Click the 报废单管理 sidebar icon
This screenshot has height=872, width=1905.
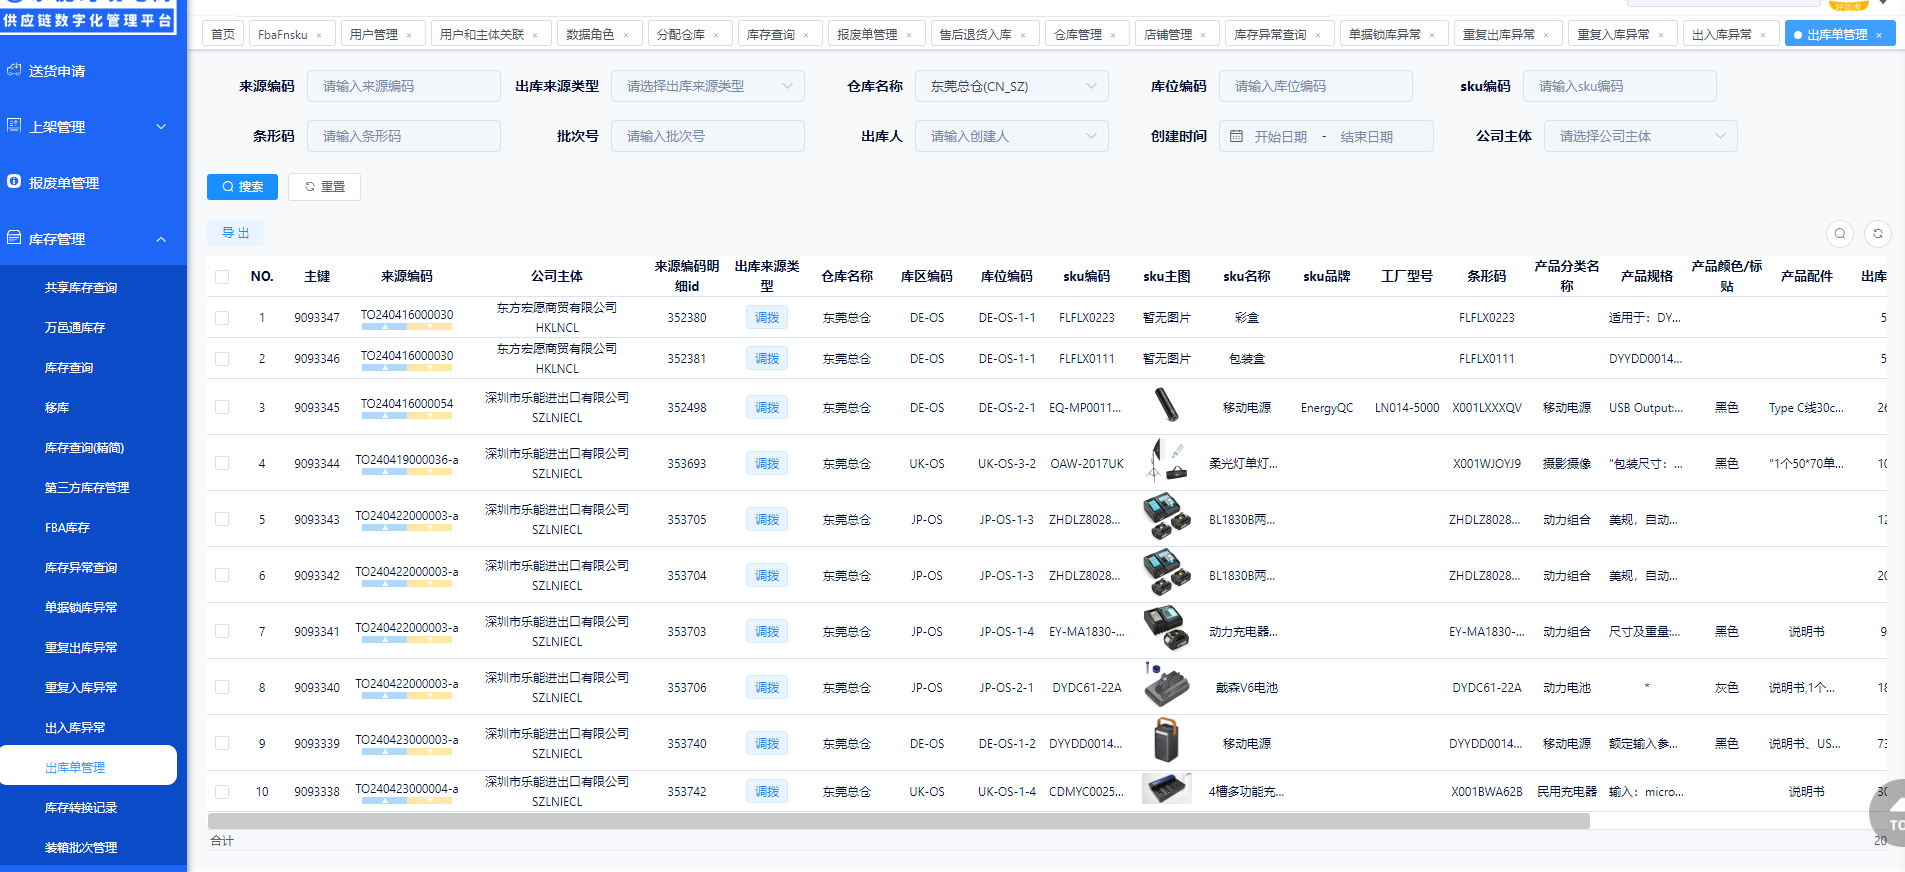point(14,182)
